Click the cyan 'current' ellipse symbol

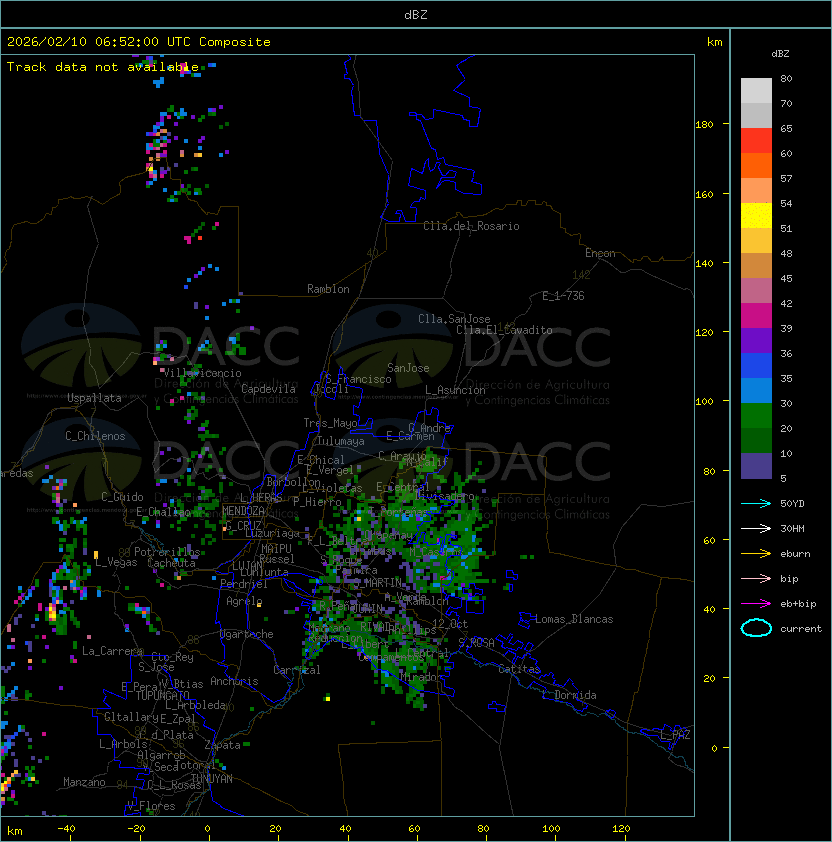[756, 628]
